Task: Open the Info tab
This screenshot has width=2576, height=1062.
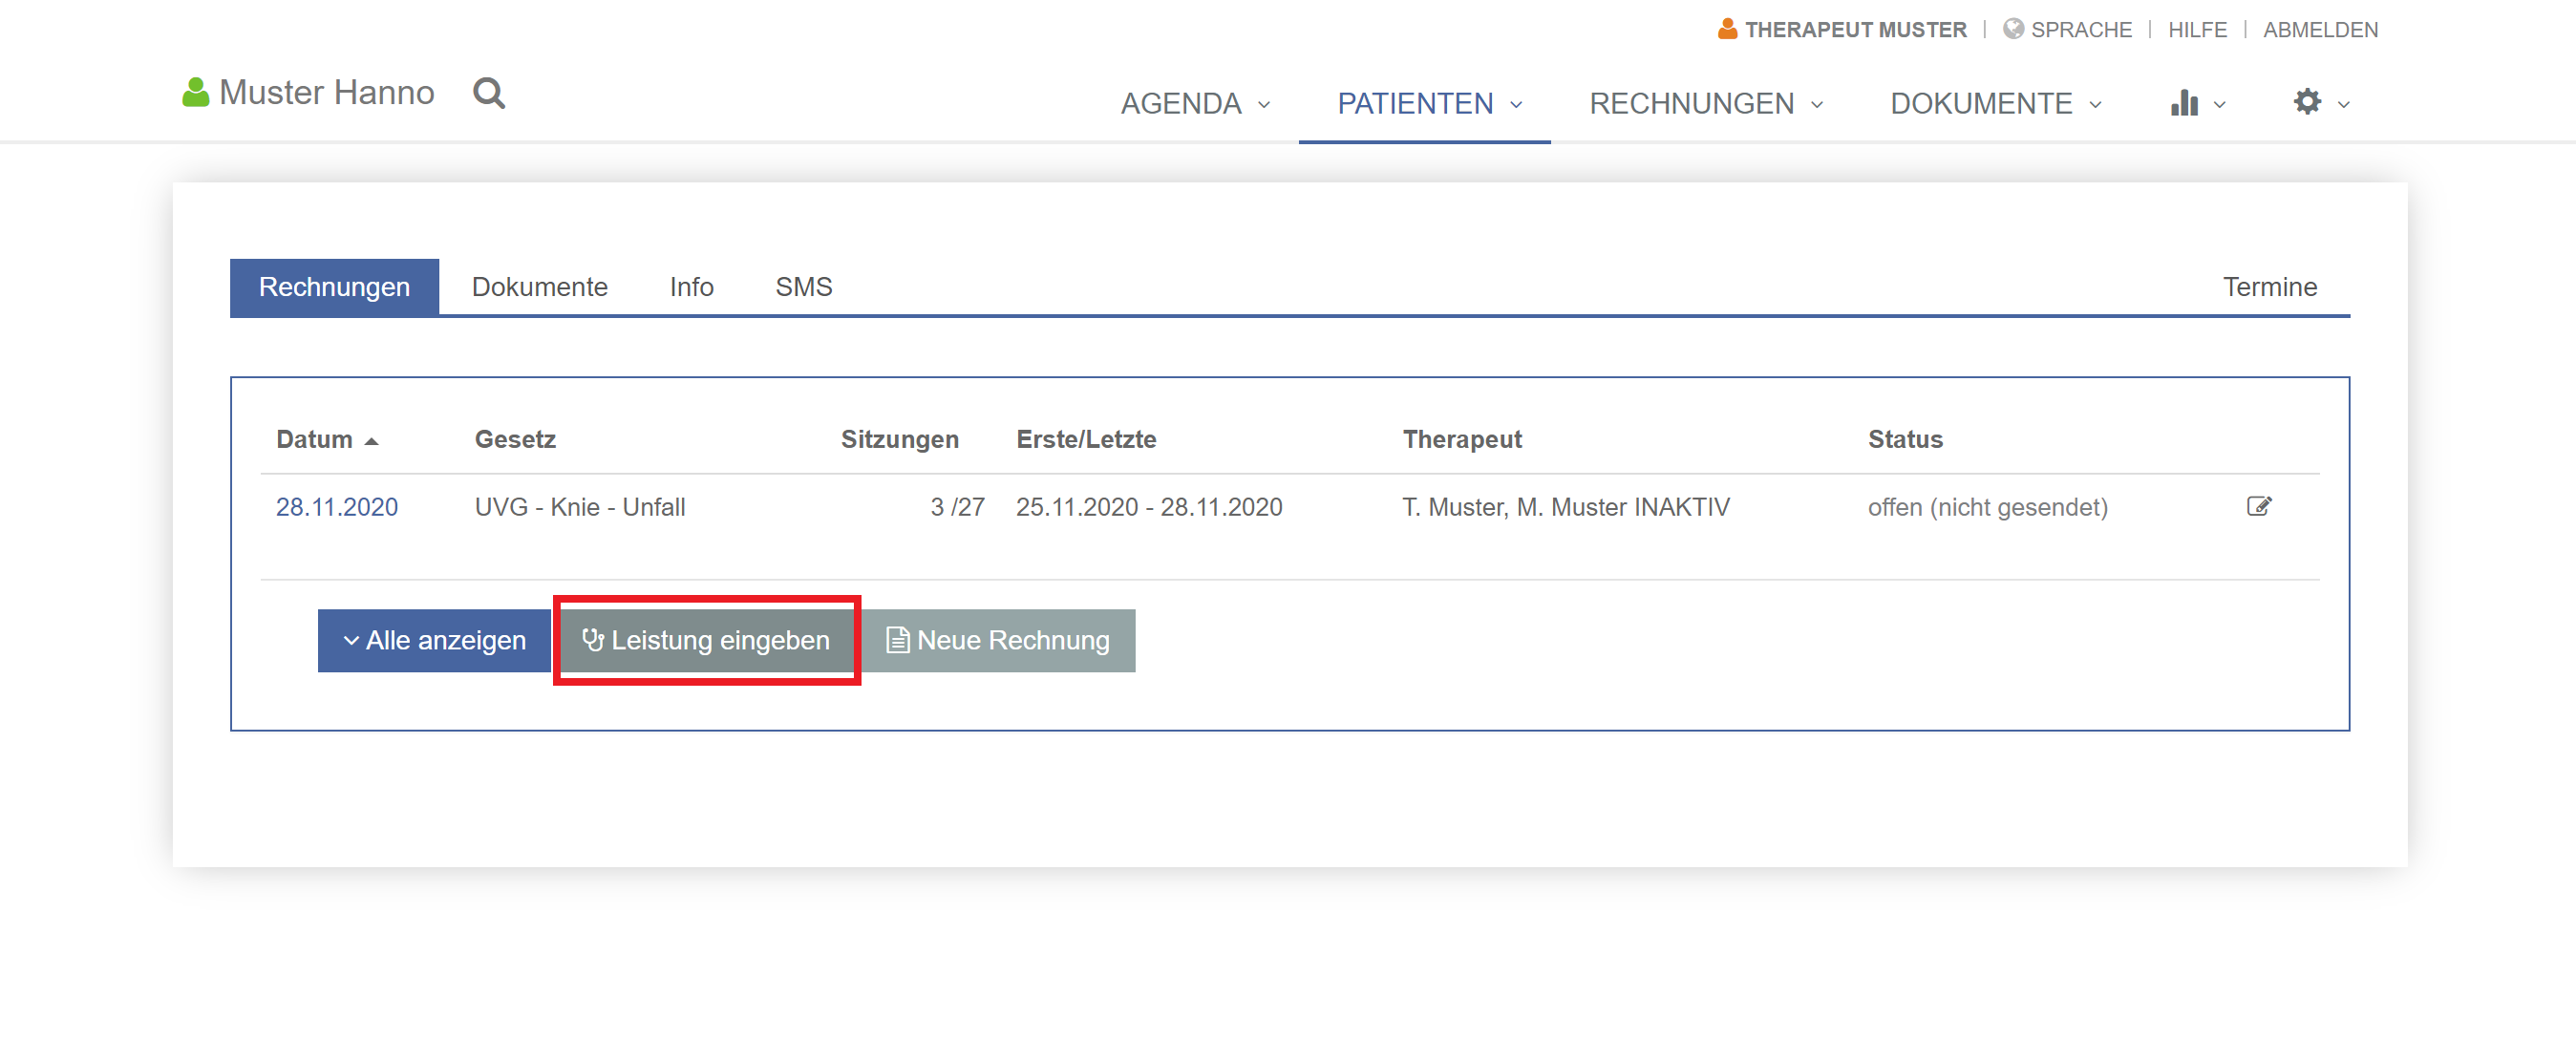Action: tap(691, 287)
